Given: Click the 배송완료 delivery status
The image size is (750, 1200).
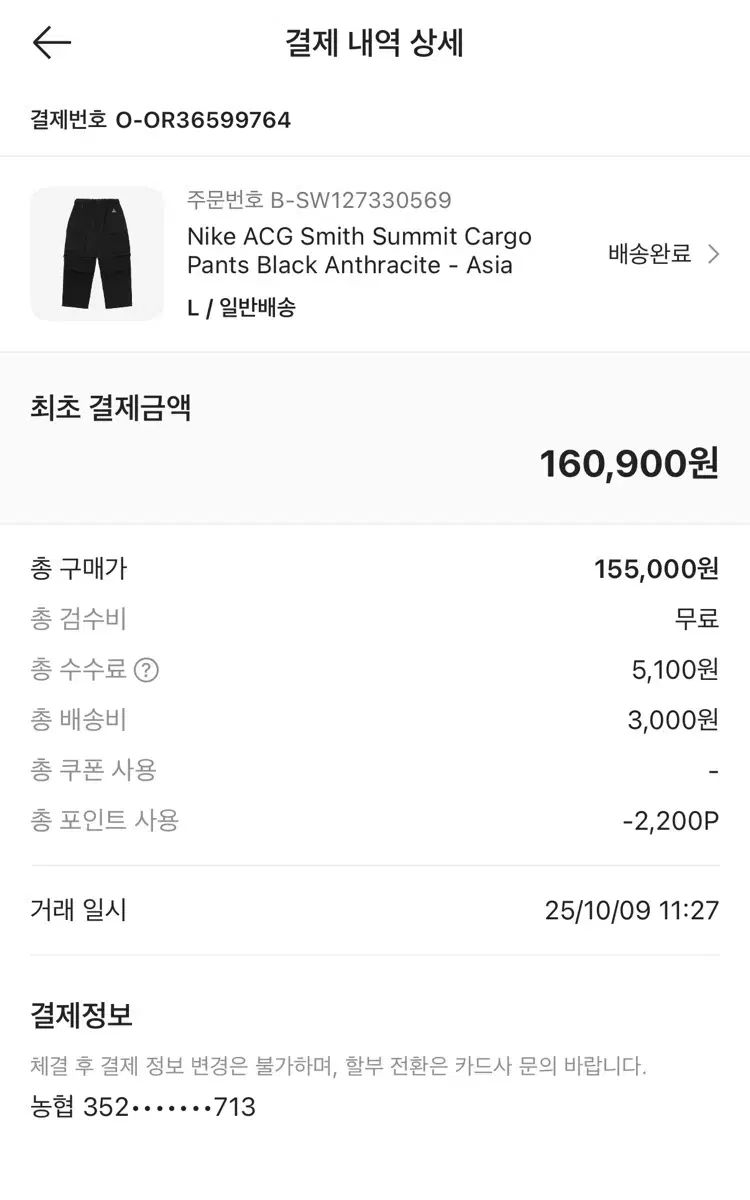Looking at the screenshot, I should coord(650,254).
